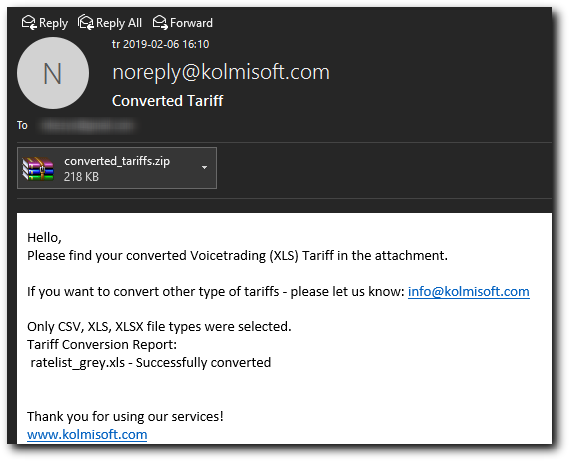
Task: Click the Forward text label
Action: [x=191, y=23]
